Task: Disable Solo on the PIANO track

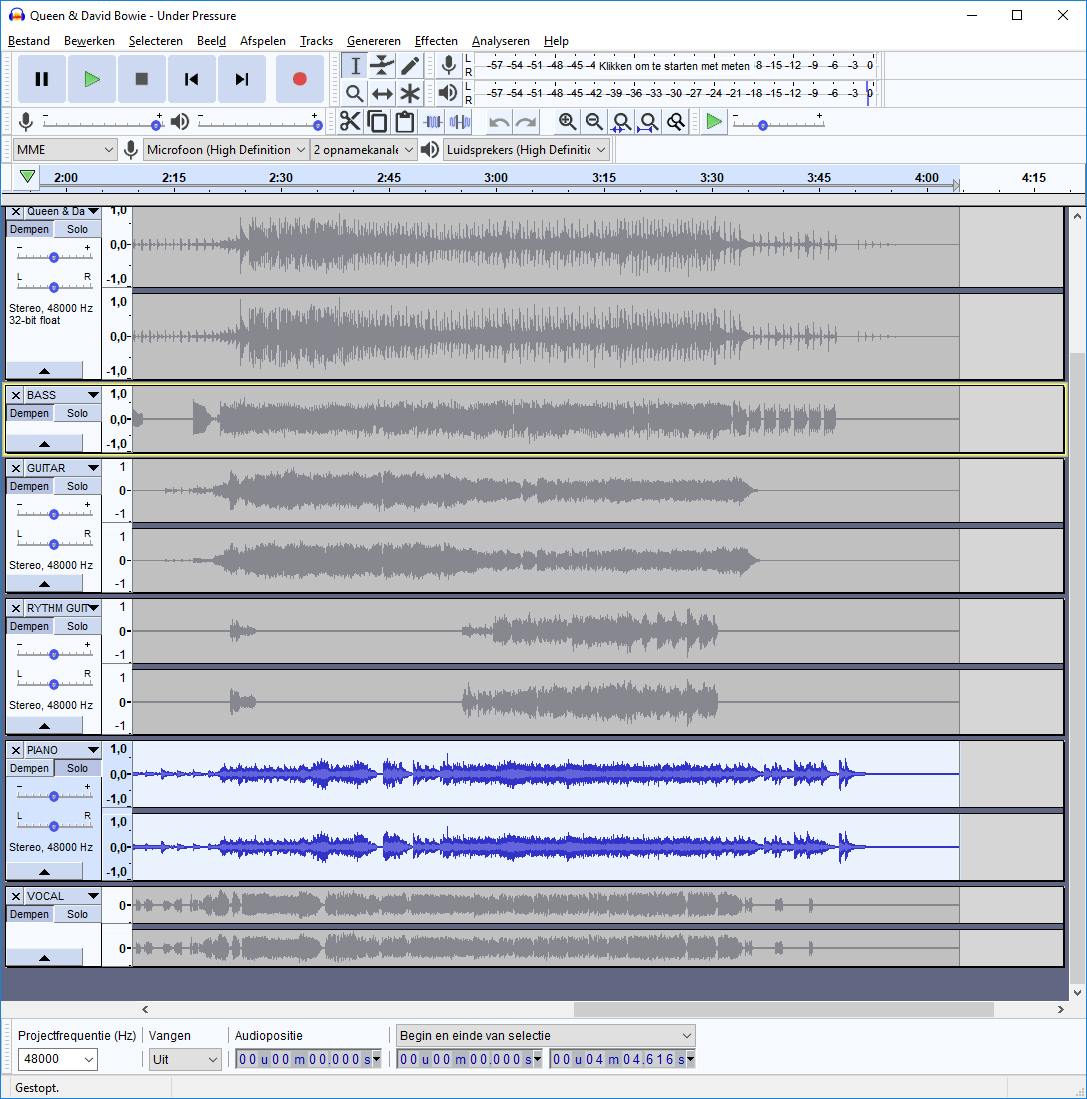Action: (x=75, y=768)
